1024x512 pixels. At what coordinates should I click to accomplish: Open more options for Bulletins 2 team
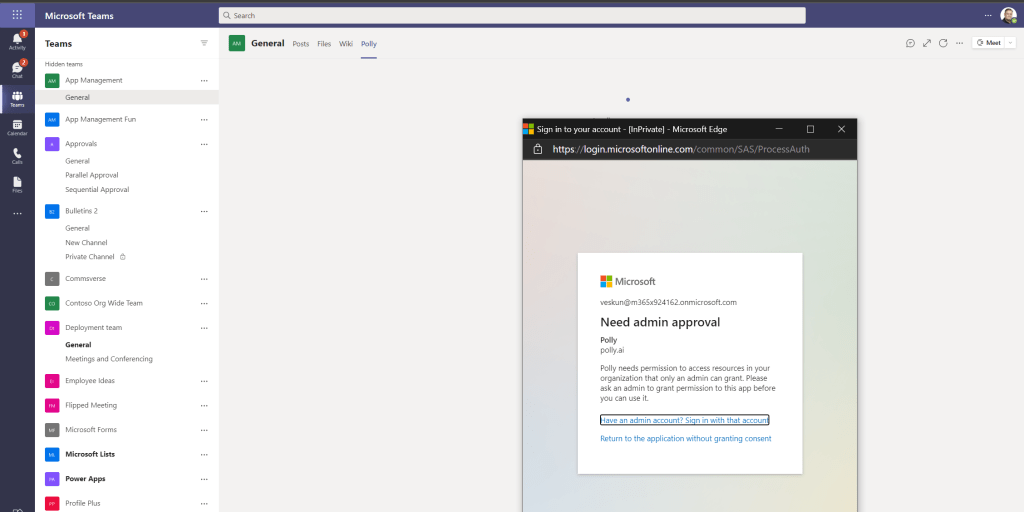point(204,212)
